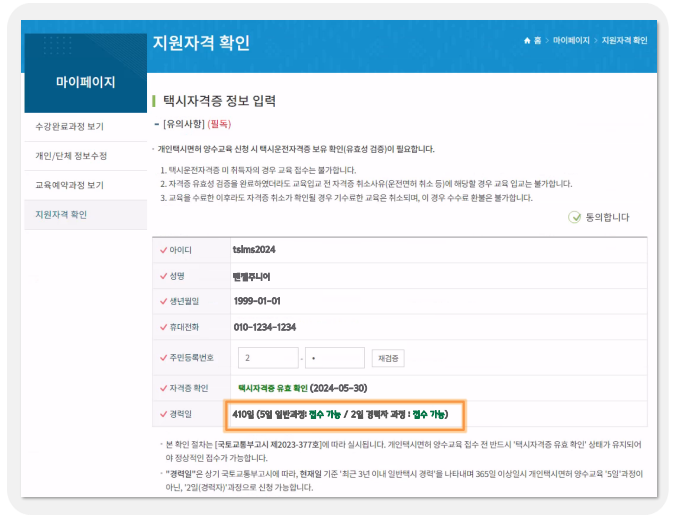Click the 마이페이지 sidebar header
The image size is (675, 518).
click(86, 82)
